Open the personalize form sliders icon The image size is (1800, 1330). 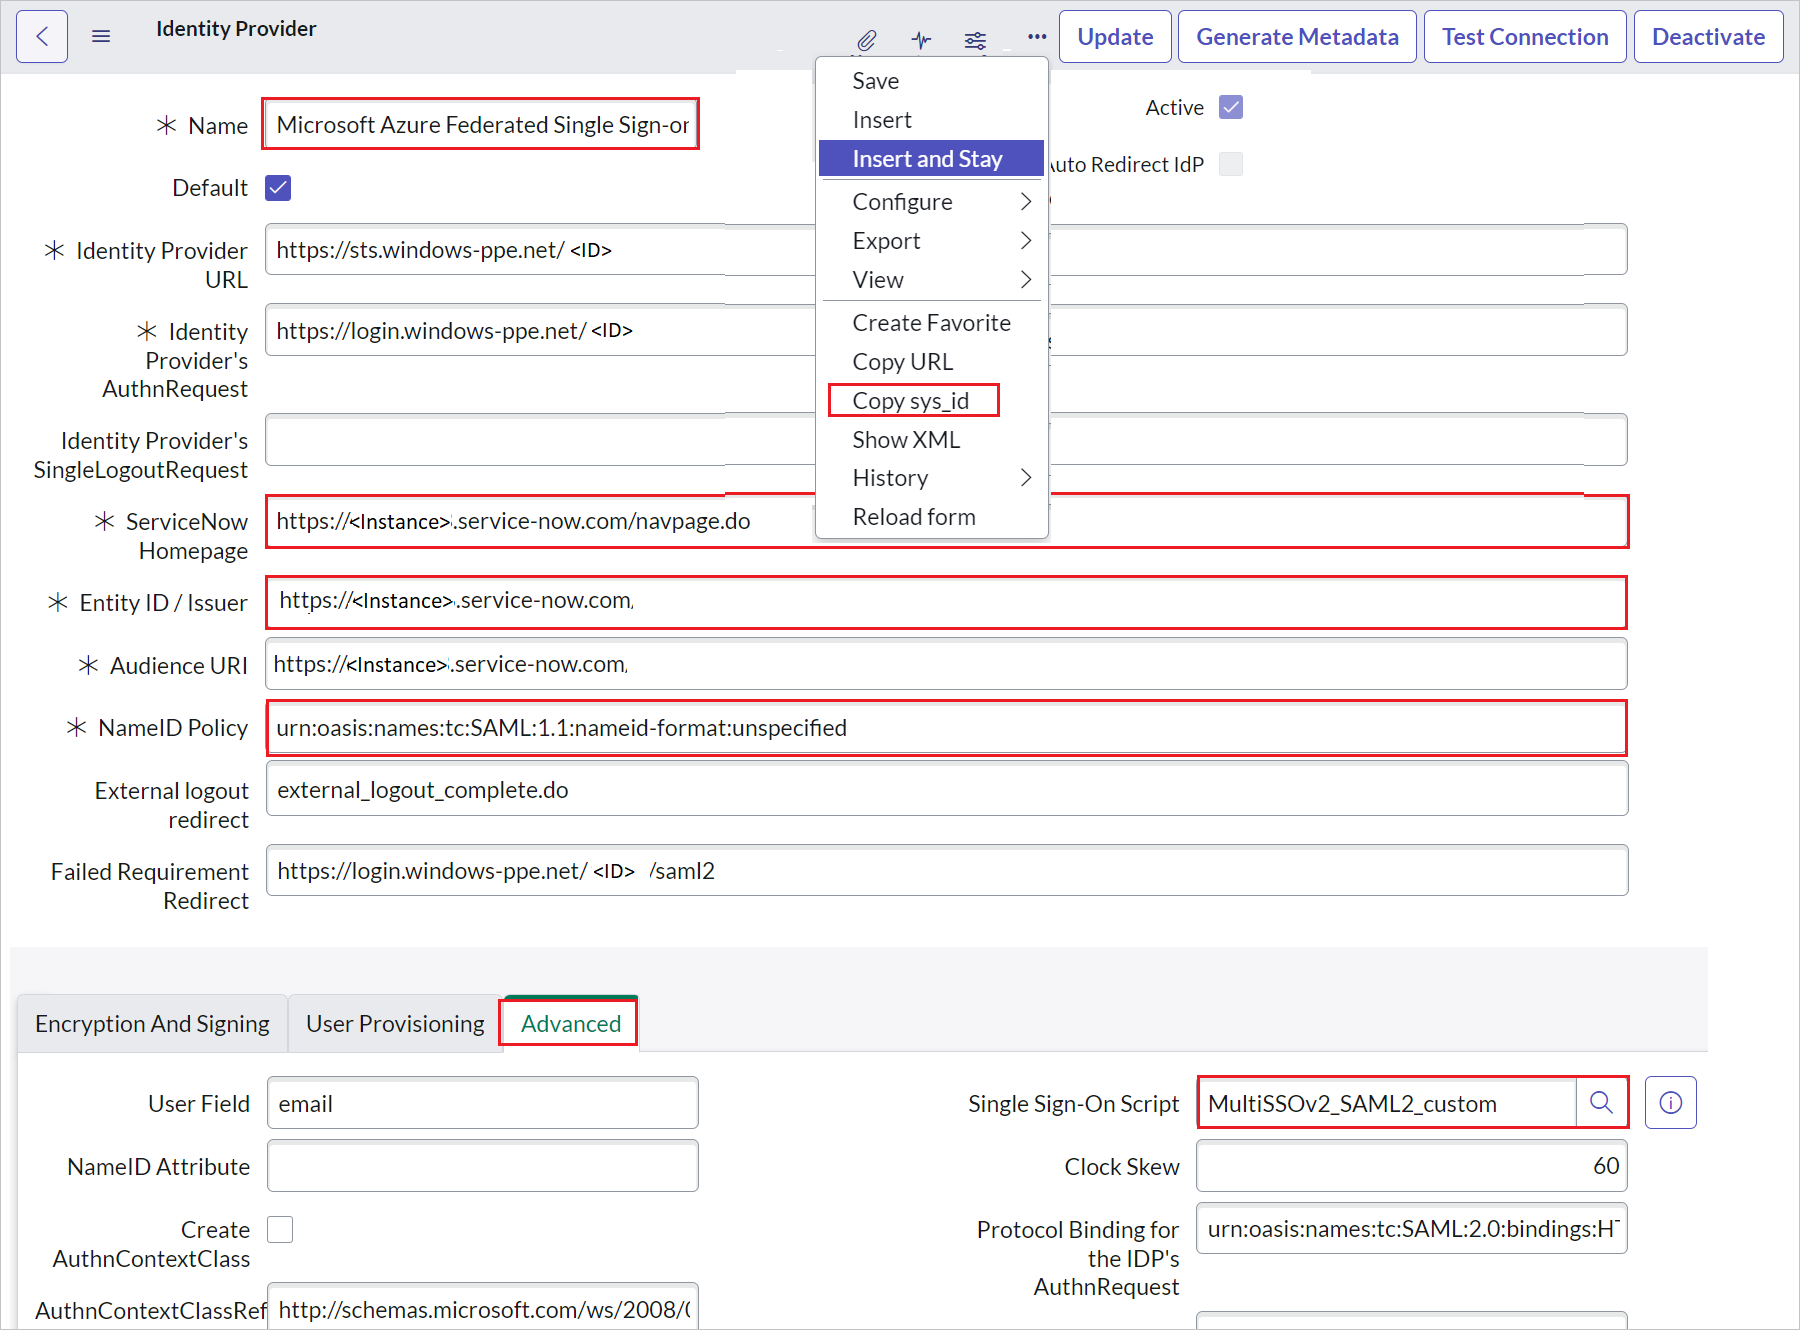tap(975, 40)
